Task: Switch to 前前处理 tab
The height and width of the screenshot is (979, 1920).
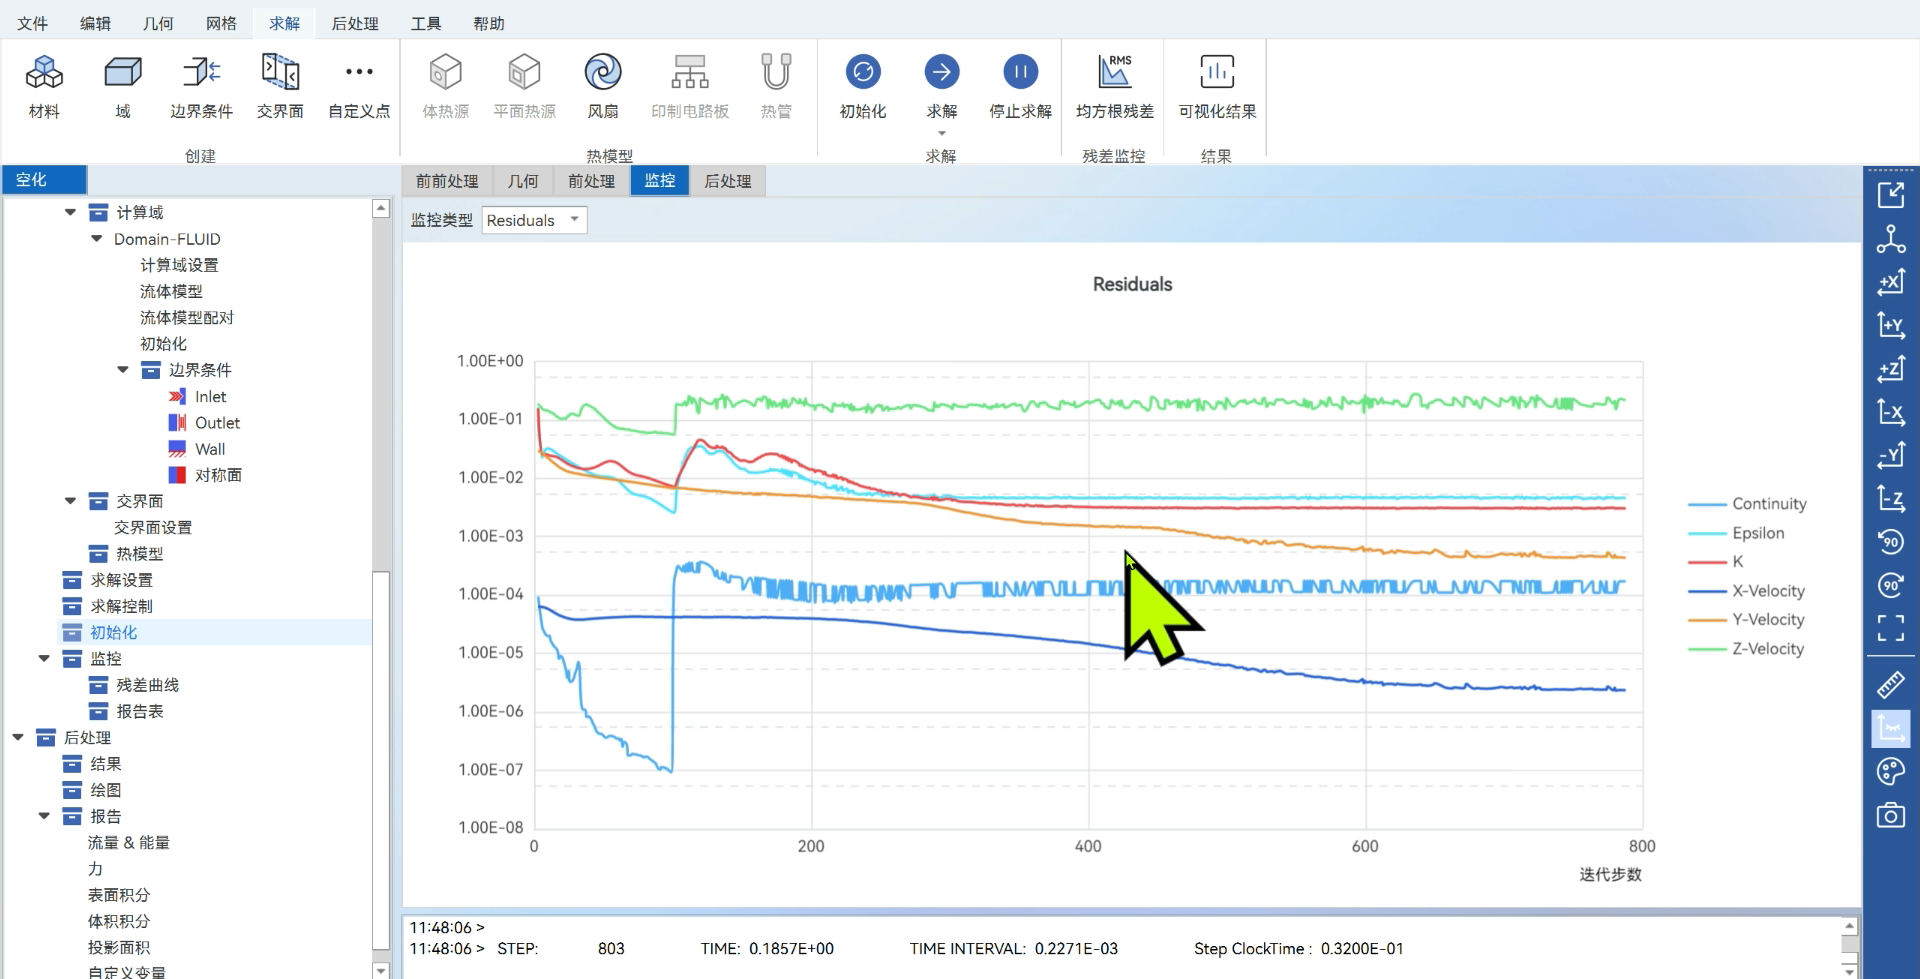Action: coord(447,181)
